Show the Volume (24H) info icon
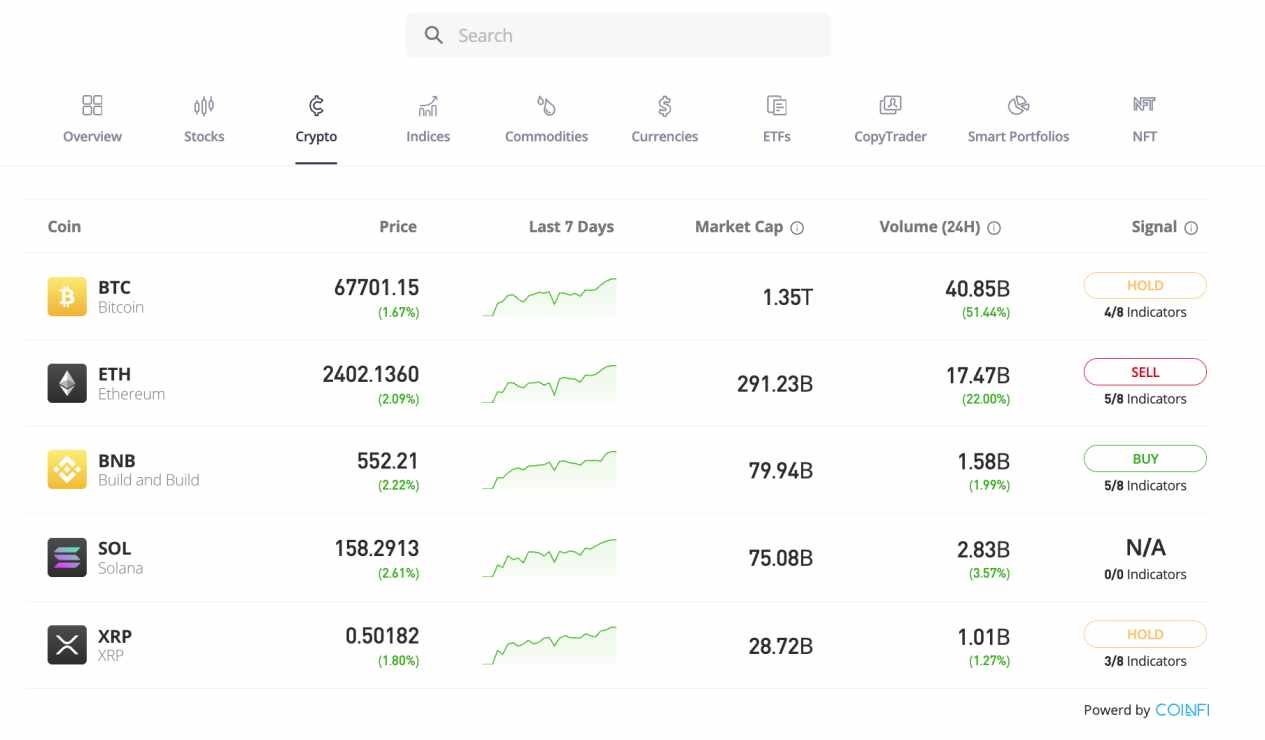Viewport: 1265px width, 740px height. 994,228
